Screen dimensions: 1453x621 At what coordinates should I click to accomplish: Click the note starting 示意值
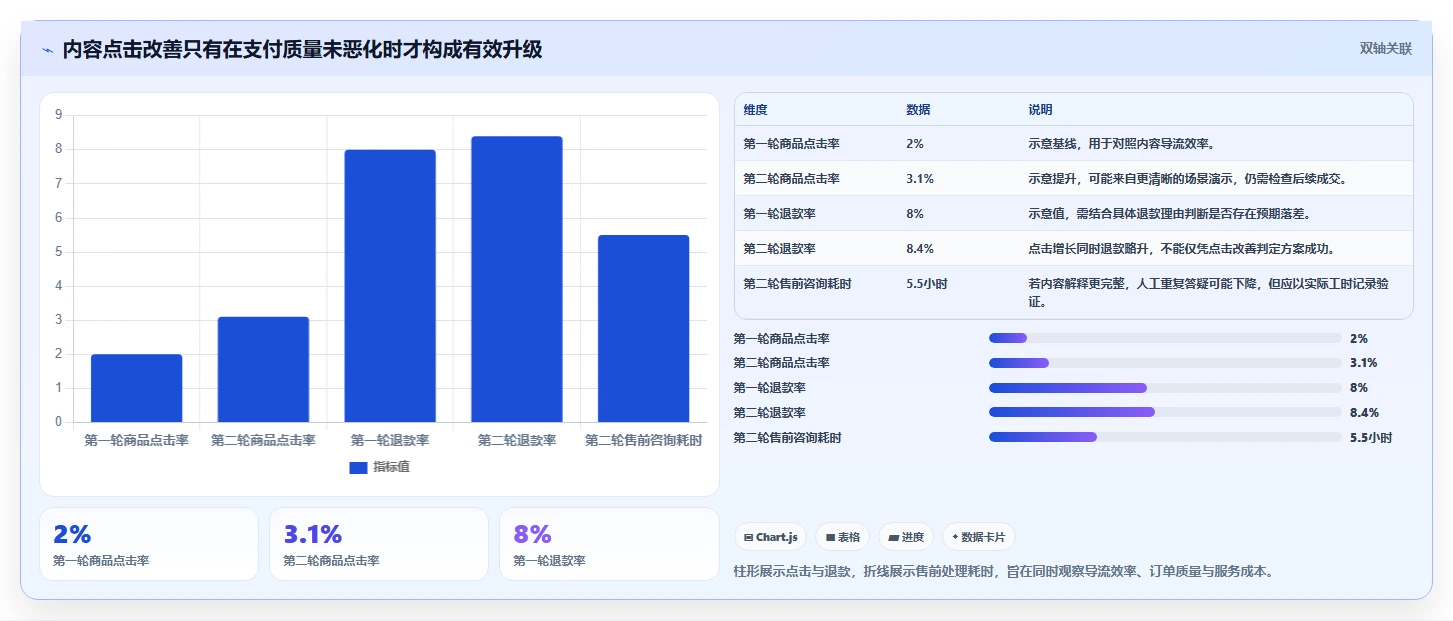(x=1169, y=214)
